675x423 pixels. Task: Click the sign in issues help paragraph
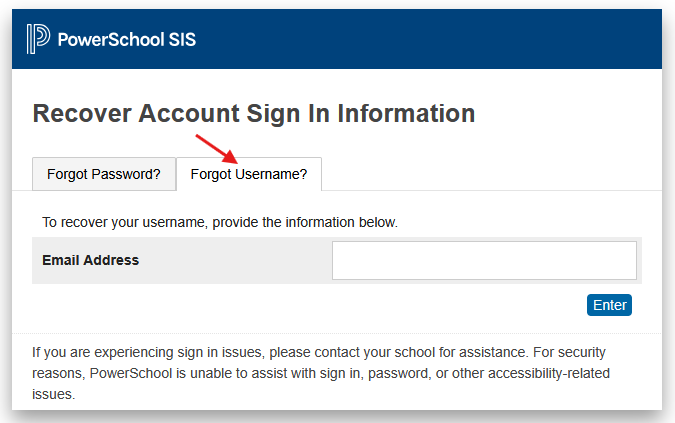pos(321,373)
